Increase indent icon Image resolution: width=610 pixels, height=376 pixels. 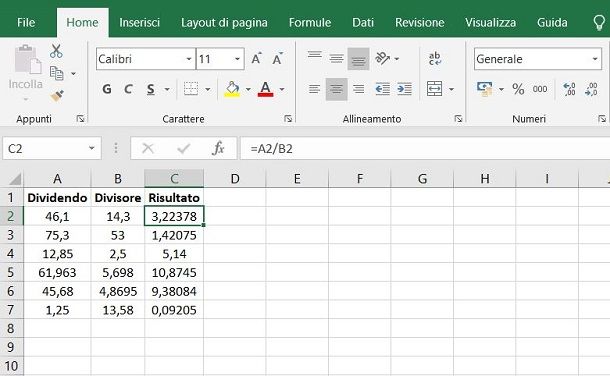(x=405, y=89)
